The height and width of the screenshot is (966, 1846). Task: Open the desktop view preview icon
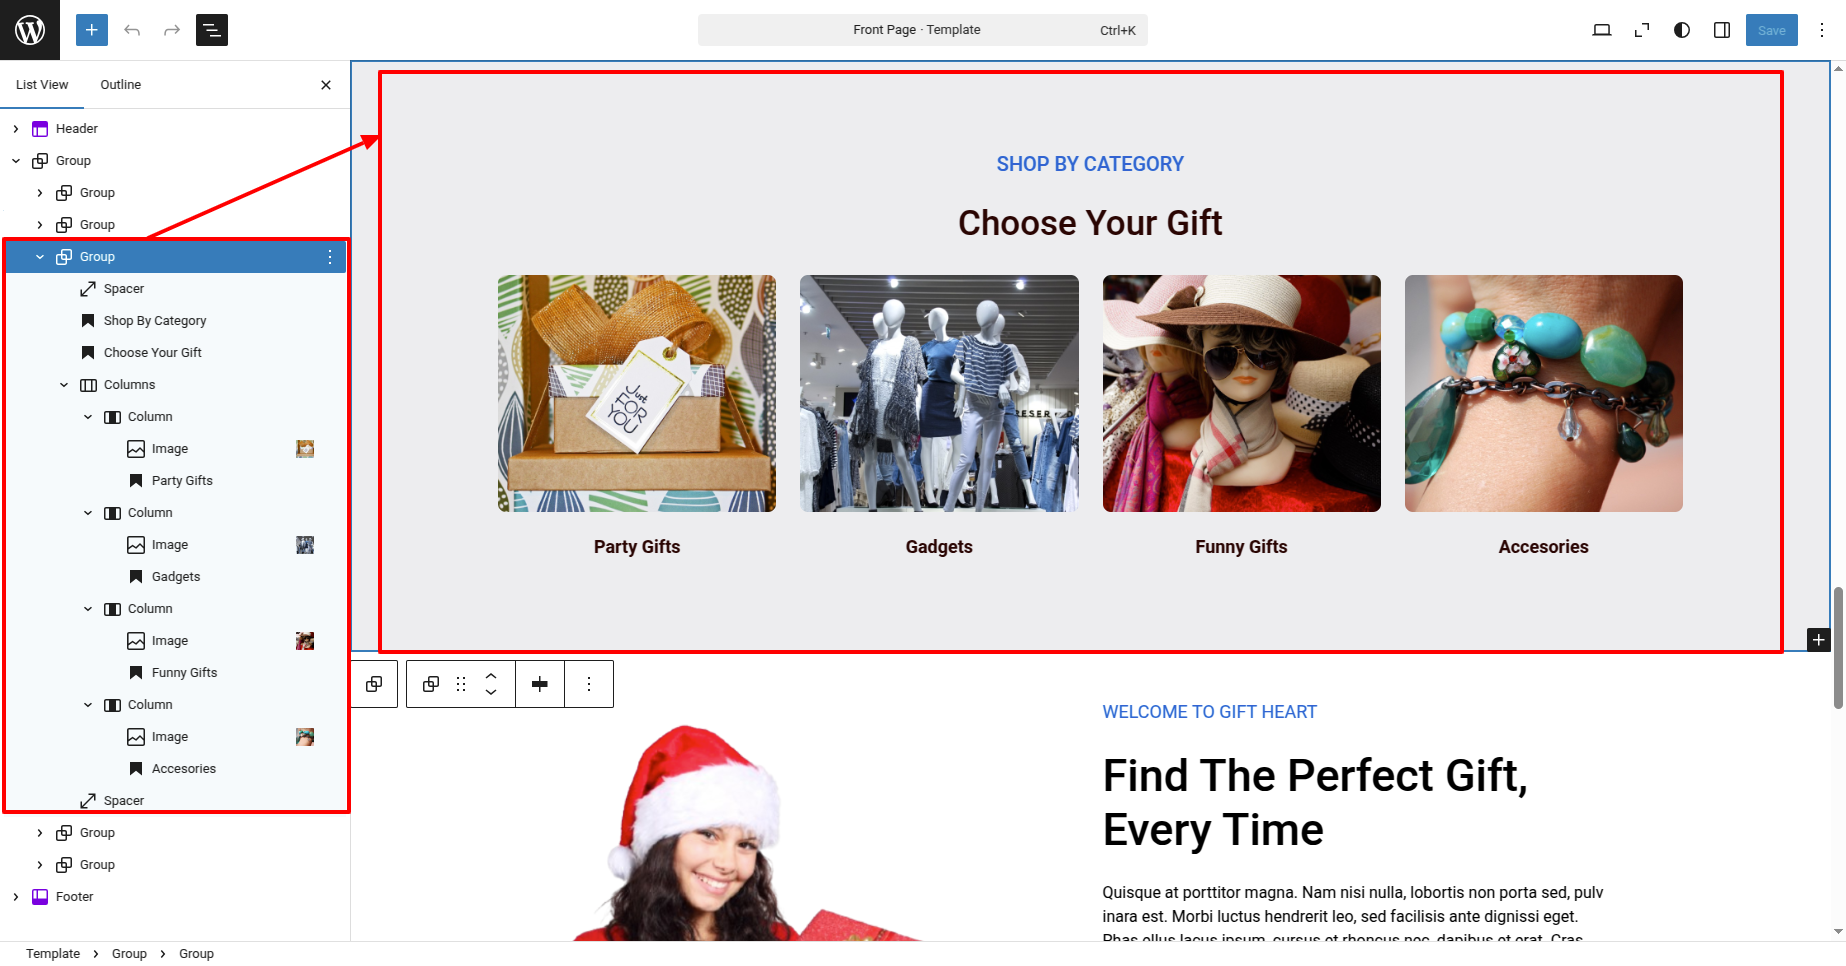pyautogui.click(x=1602, y=30)
